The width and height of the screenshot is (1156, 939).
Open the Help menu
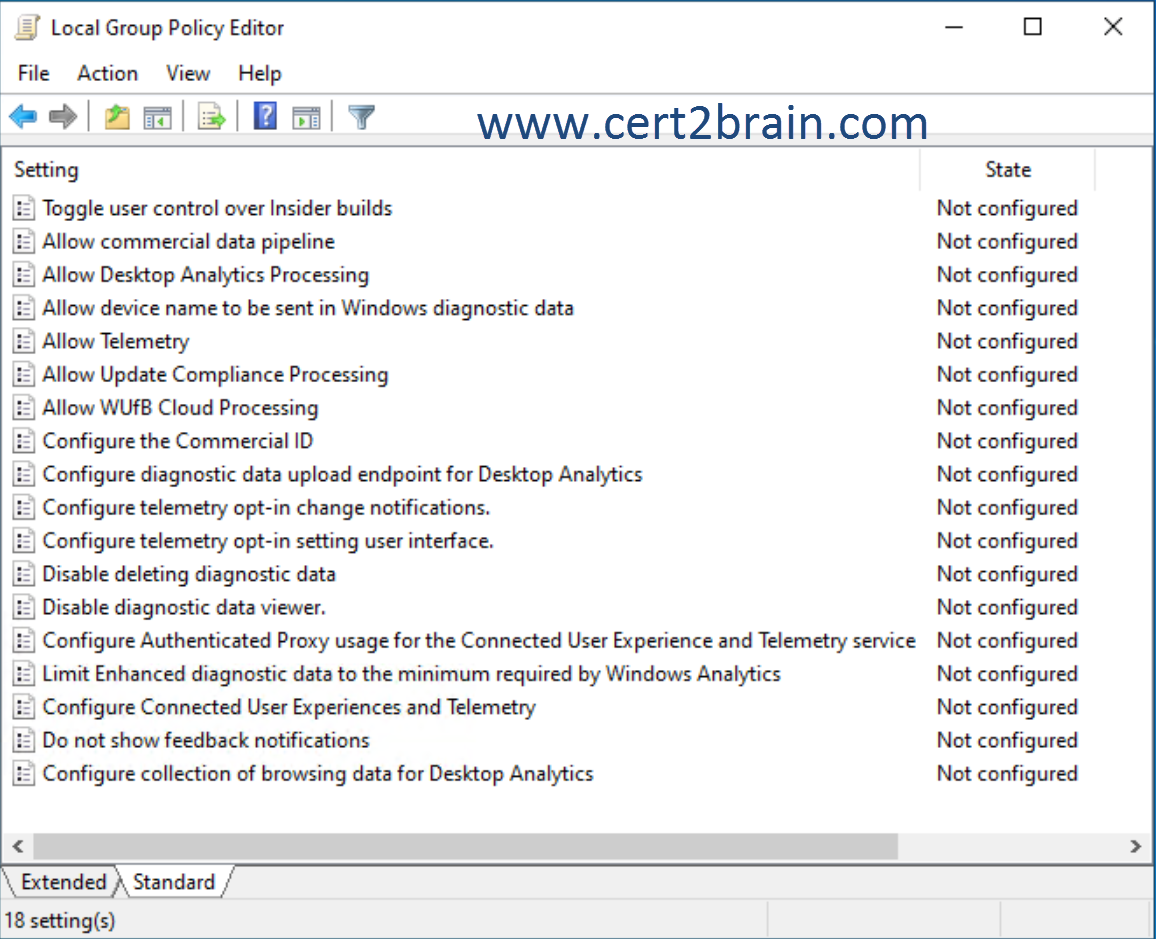[x=260, y=74]
